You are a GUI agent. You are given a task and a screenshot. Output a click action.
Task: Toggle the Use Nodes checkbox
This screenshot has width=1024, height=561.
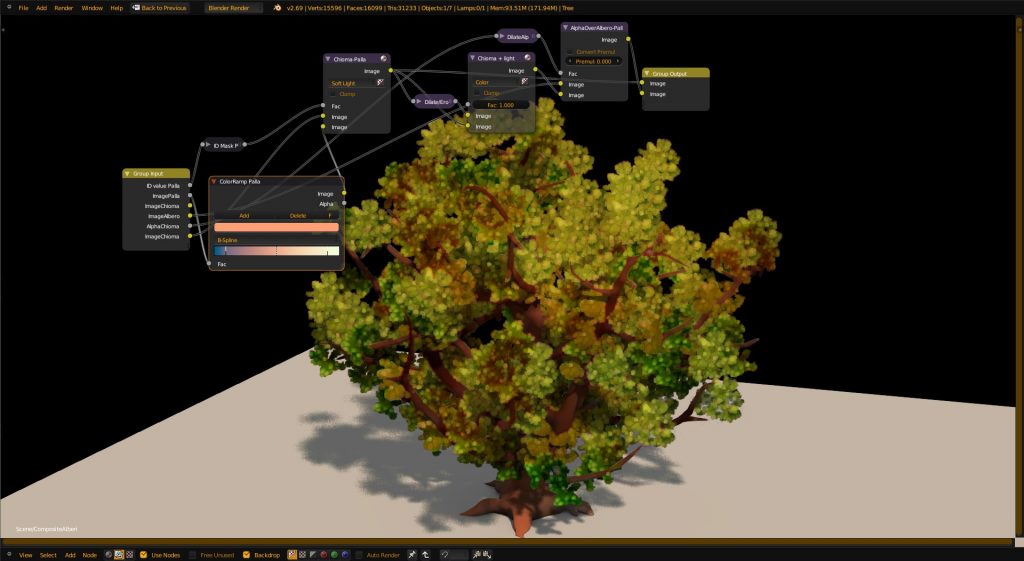coord(144,554)
